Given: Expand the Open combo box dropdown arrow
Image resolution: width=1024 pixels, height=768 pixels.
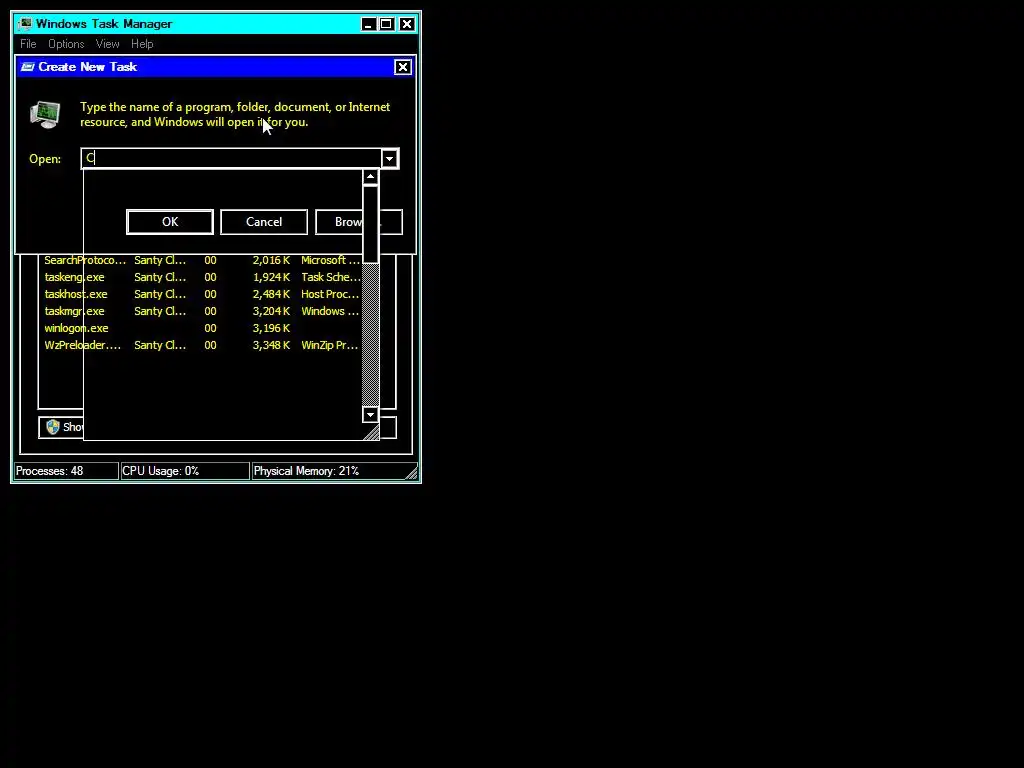Looking at the screenshot, I should point(389,159).
